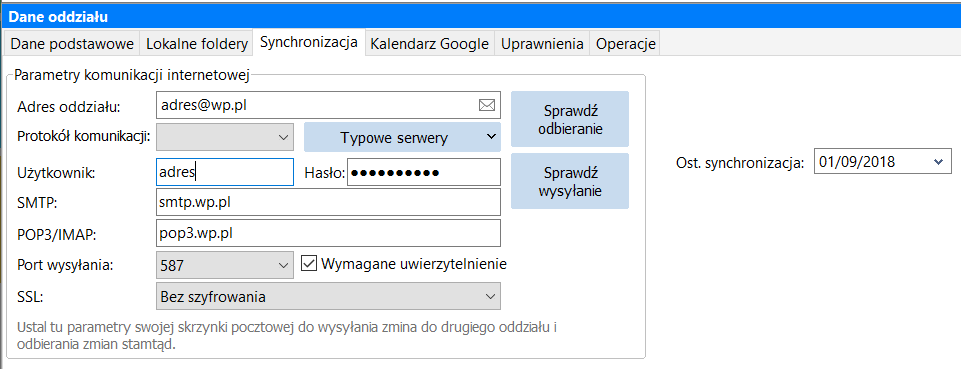Open the Port wysyłania dropdown
The image size is (961, 369).
(225, 265)
